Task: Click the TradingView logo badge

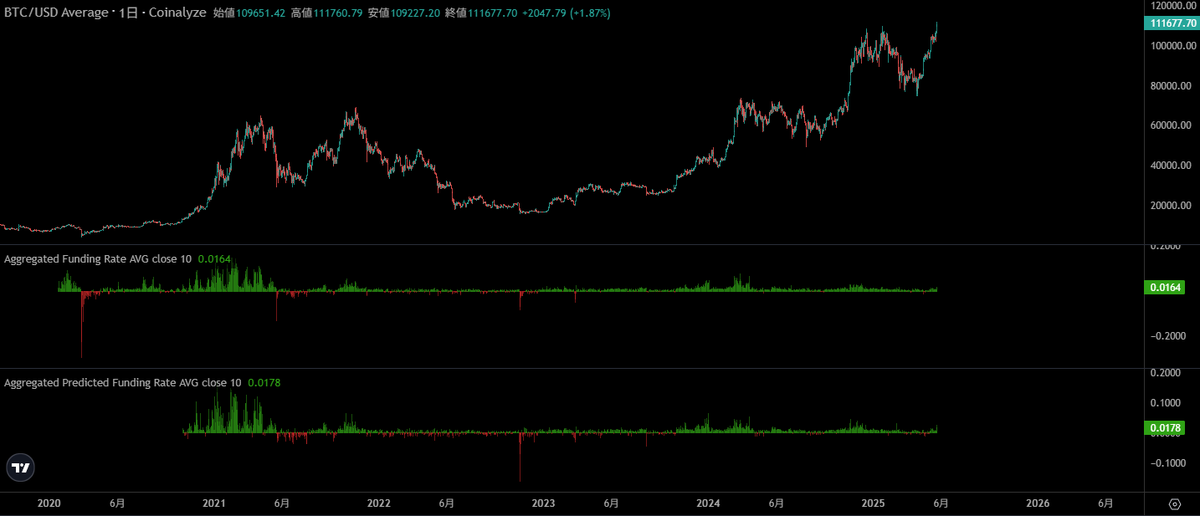Action: point(20,466)
